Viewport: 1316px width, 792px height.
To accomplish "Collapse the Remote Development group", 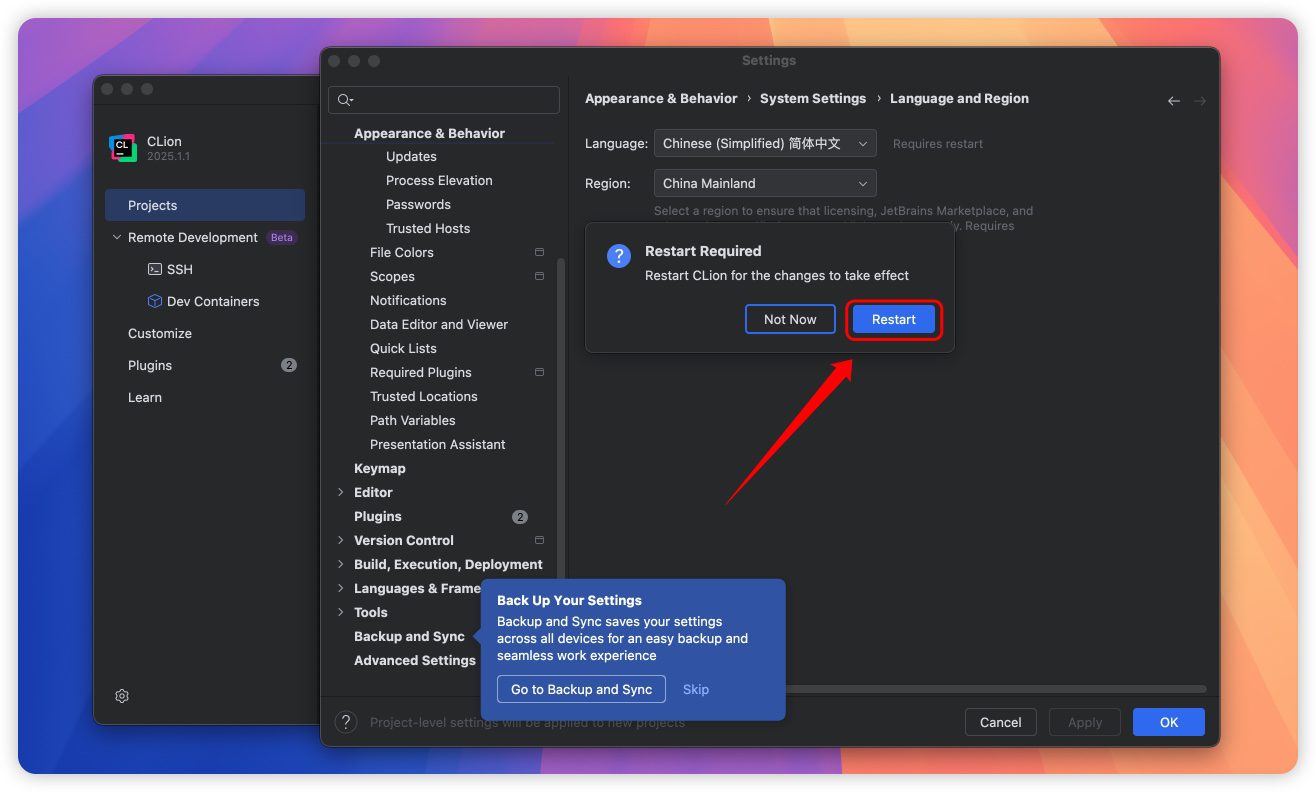I will pos(117,238).
